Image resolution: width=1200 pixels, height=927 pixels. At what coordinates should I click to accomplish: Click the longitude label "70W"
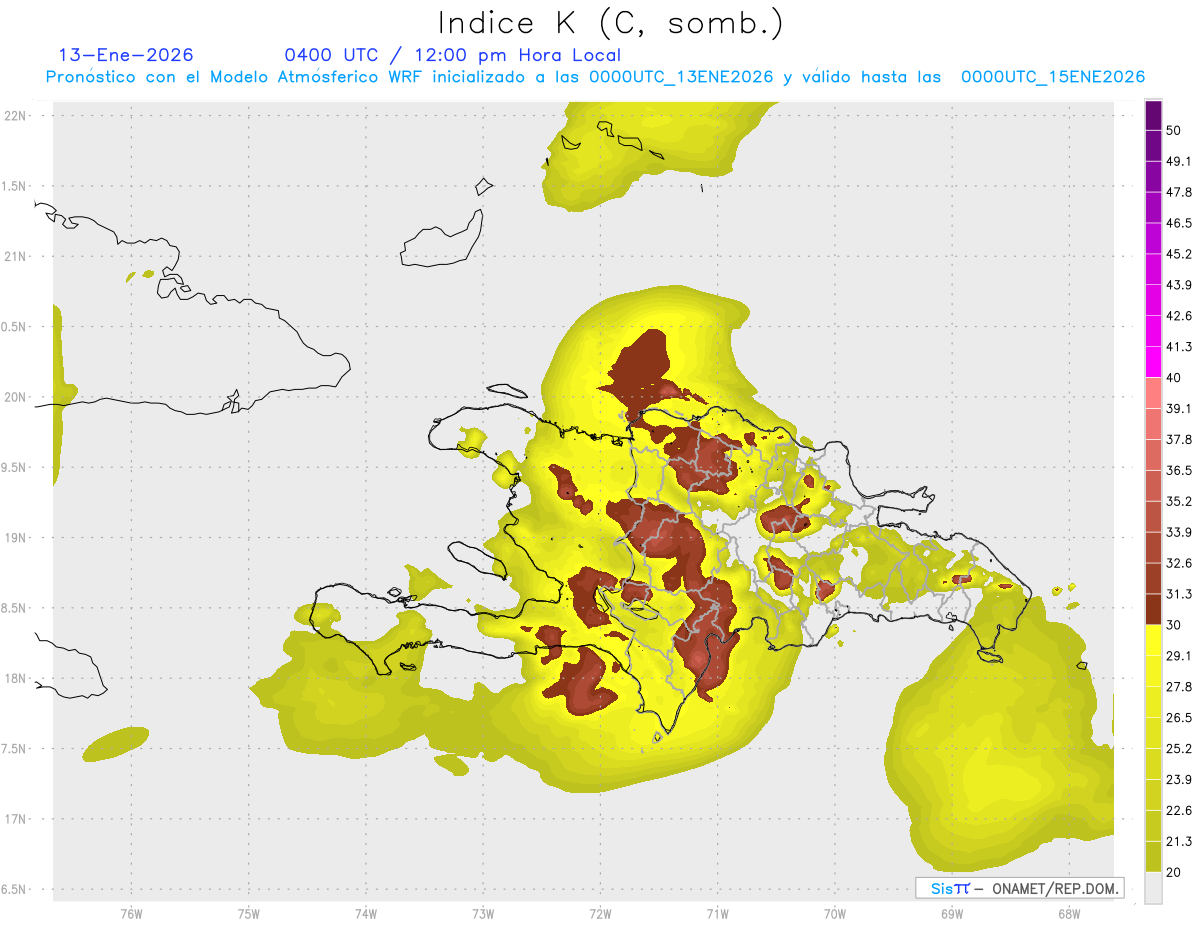point(834,913)
